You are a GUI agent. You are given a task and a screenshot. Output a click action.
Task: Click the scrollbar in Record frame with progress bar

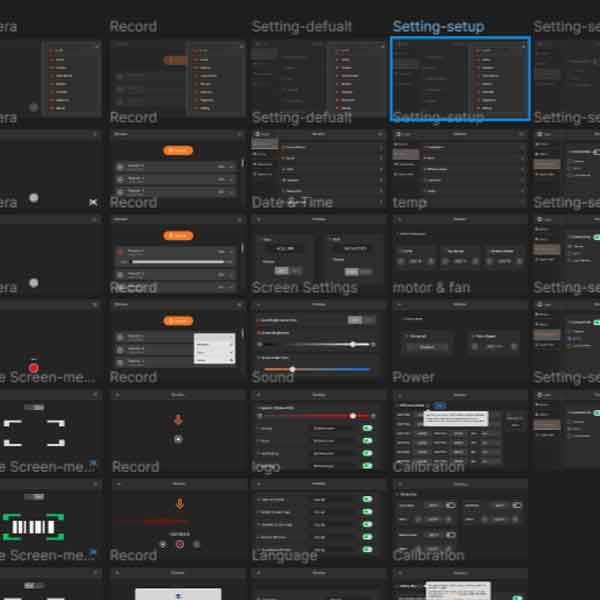[x=242, y=248]
